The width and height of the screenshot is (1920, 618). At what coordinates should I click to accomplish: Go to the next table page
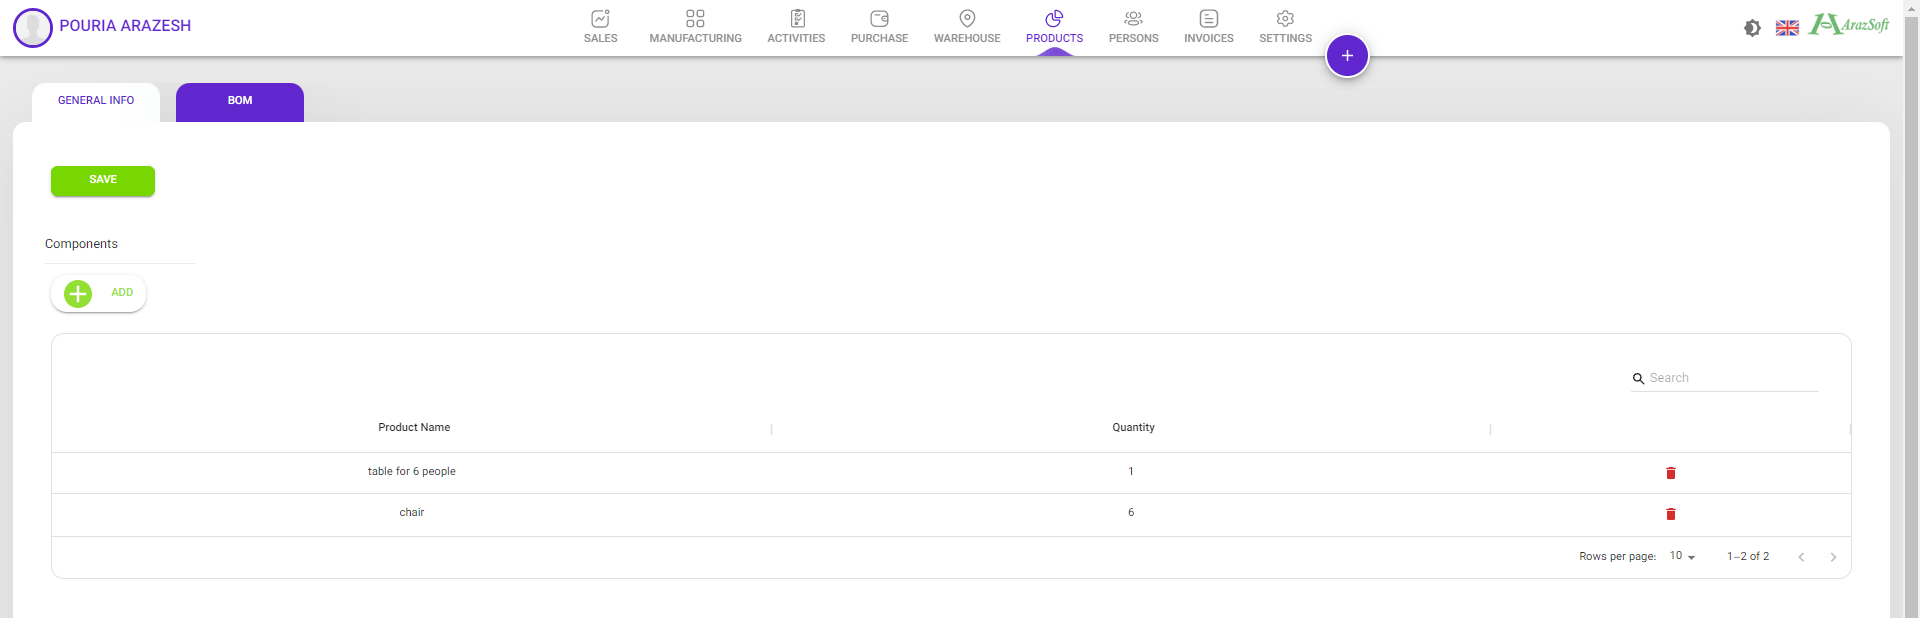pyautogui.click(x=1833, y=557)
